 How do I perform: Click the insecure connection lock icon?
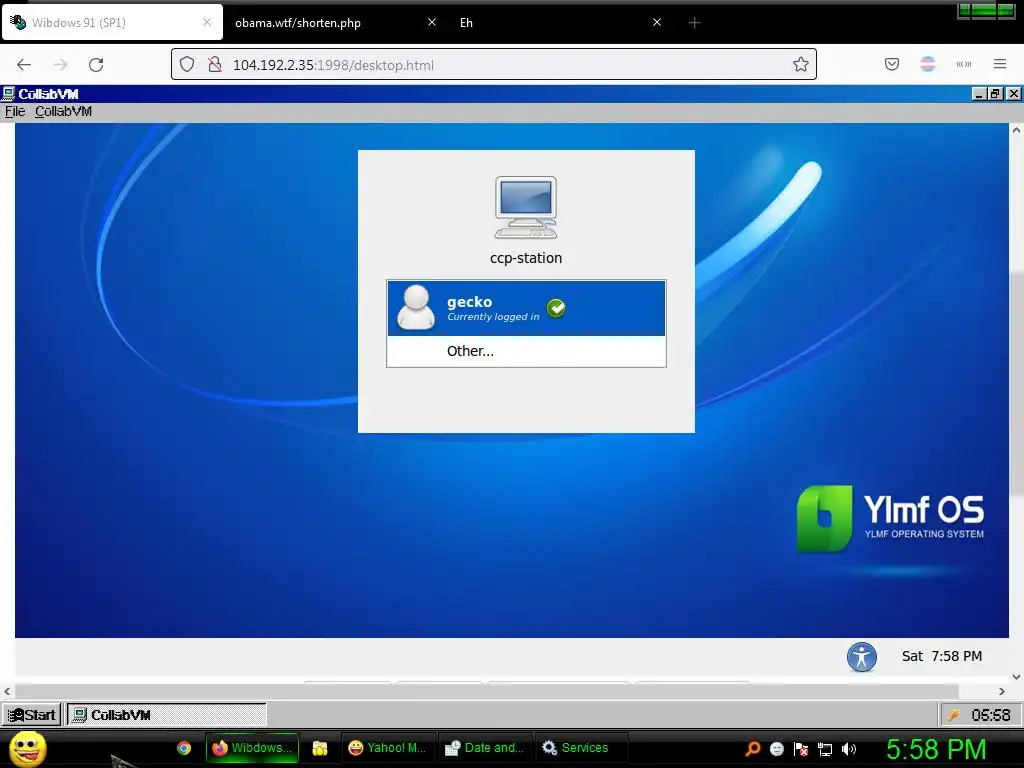coord(214,65)
